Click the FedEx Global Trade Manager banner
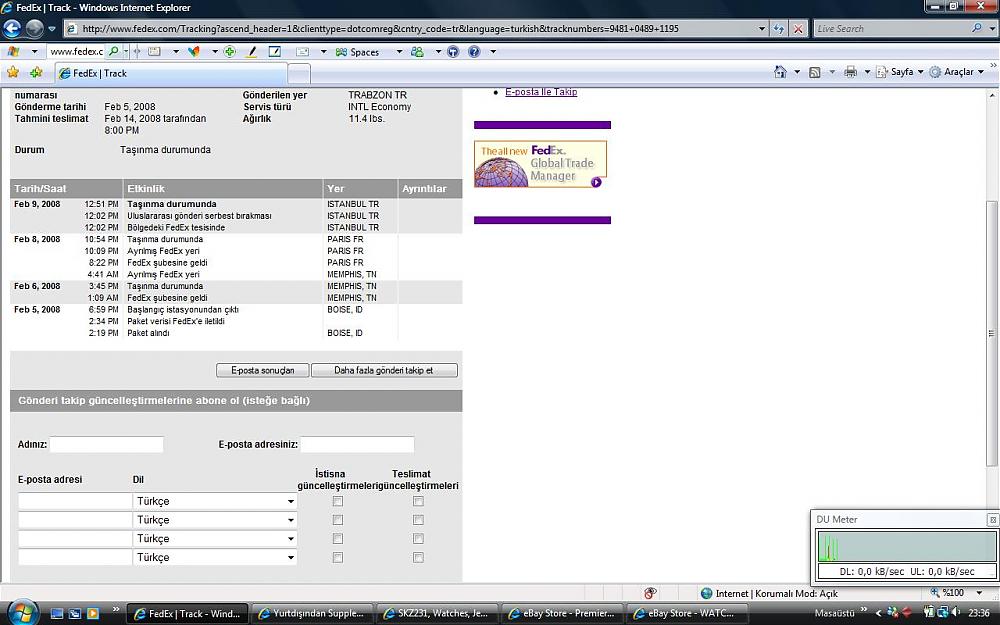1000x625 pixels. coord(540,164)
